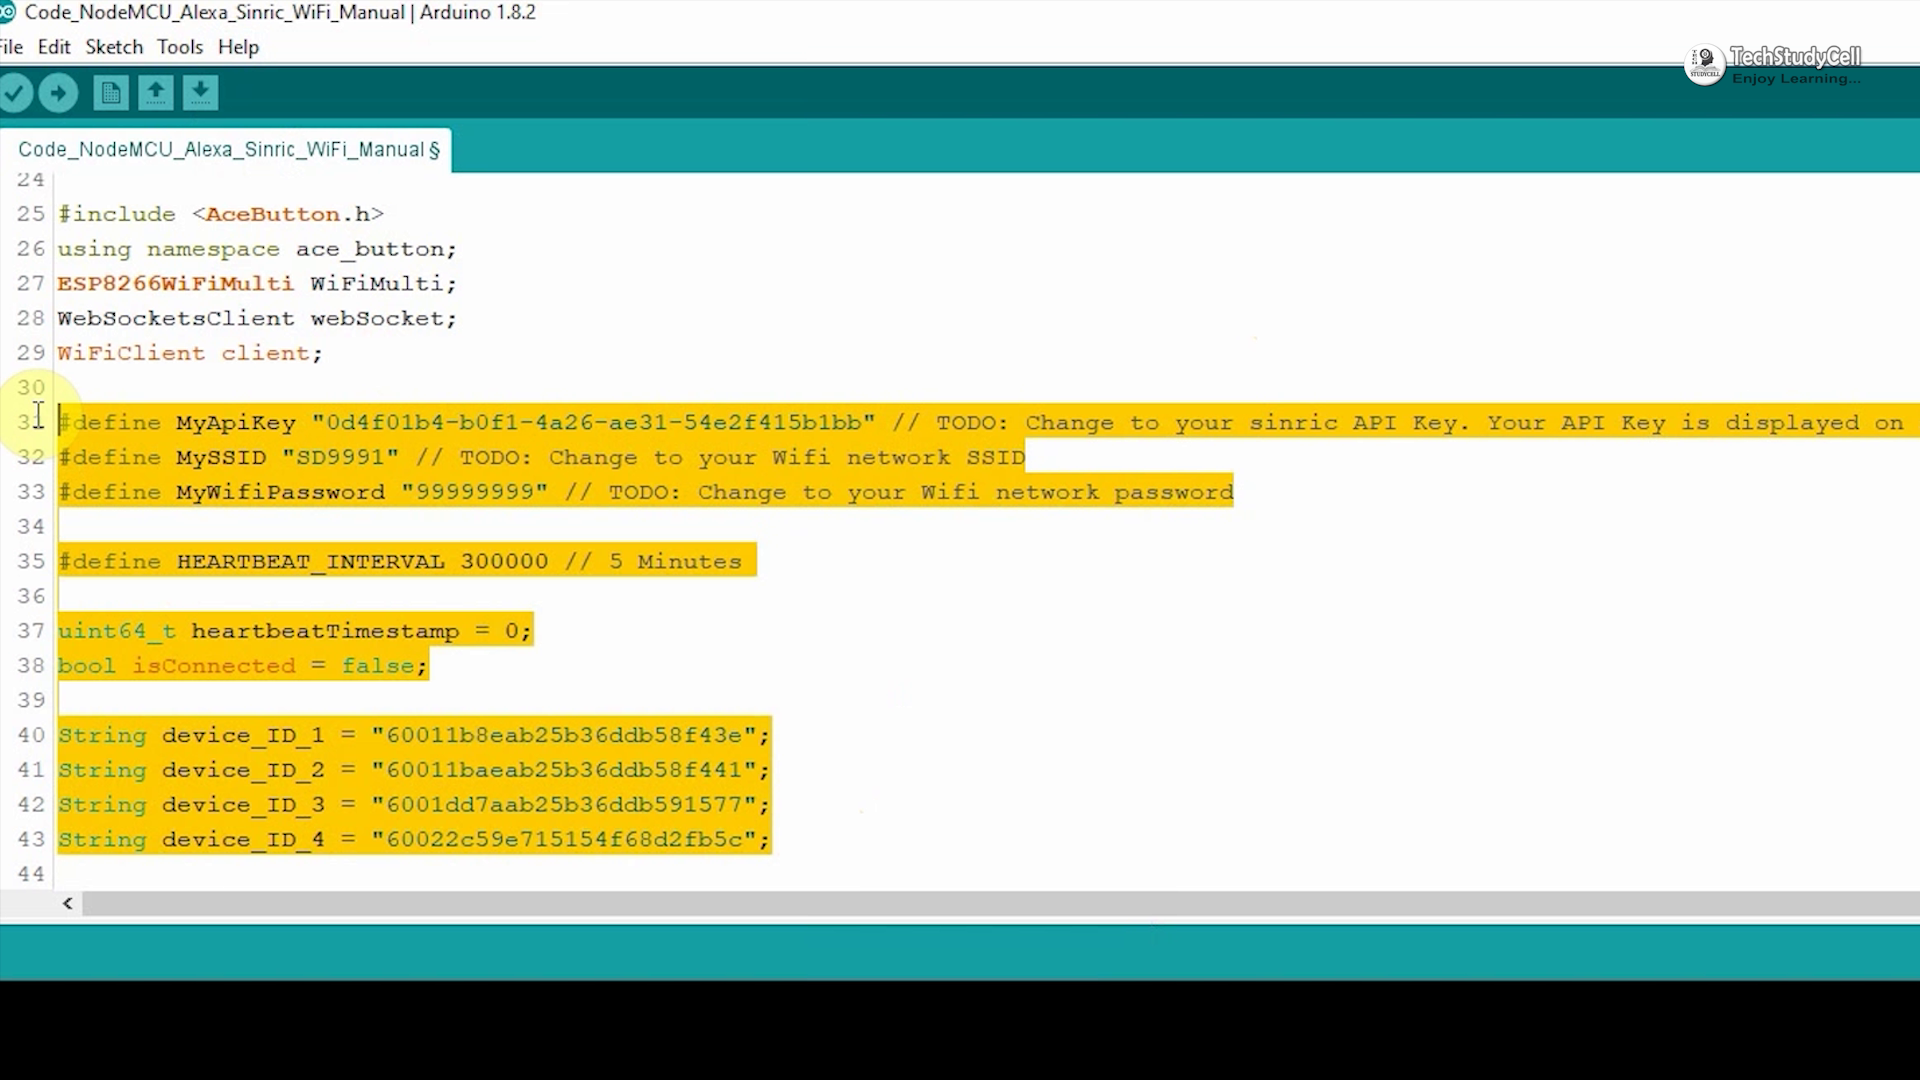
Task: Click the Upload arrow toolbar icon
Action: click(x=59, y=94)
